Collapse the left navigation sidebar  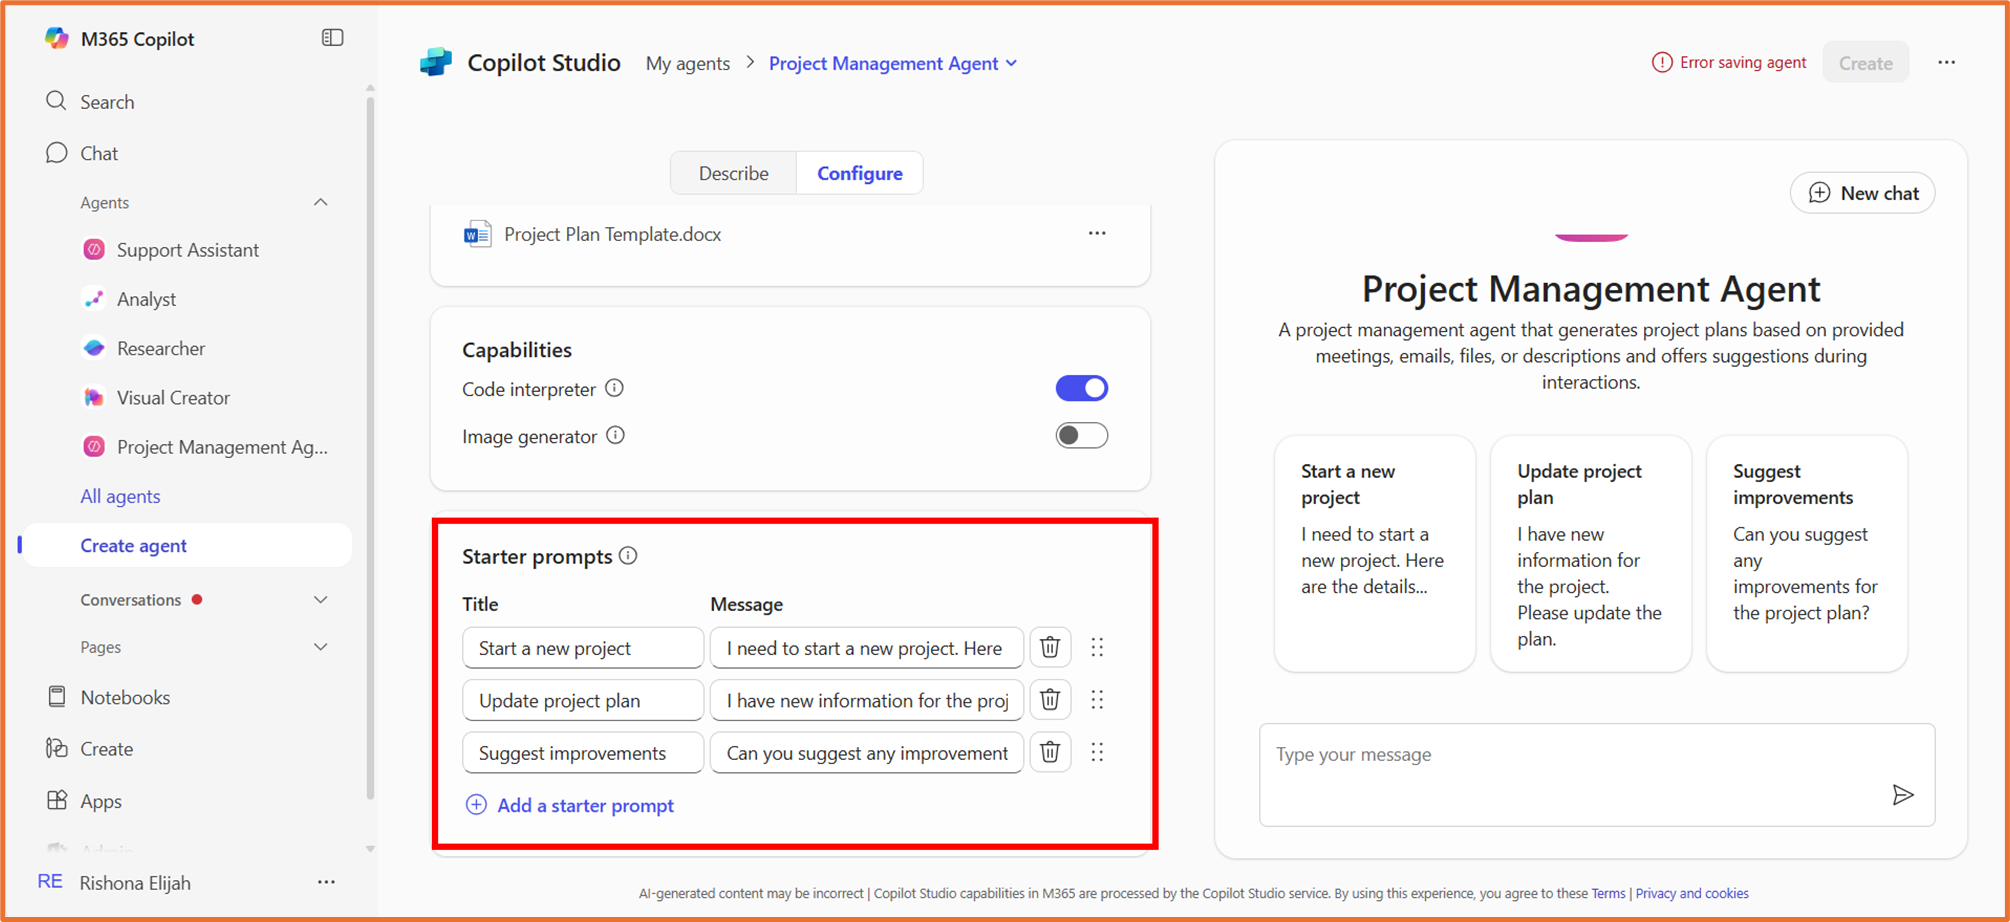tap(331, 37)
